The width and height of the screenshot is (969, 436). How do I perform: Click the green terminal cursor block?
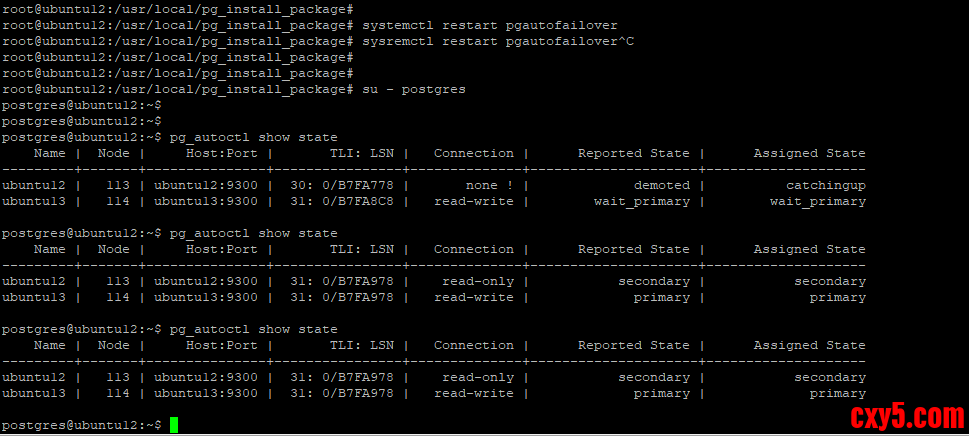tap(174, 425)
